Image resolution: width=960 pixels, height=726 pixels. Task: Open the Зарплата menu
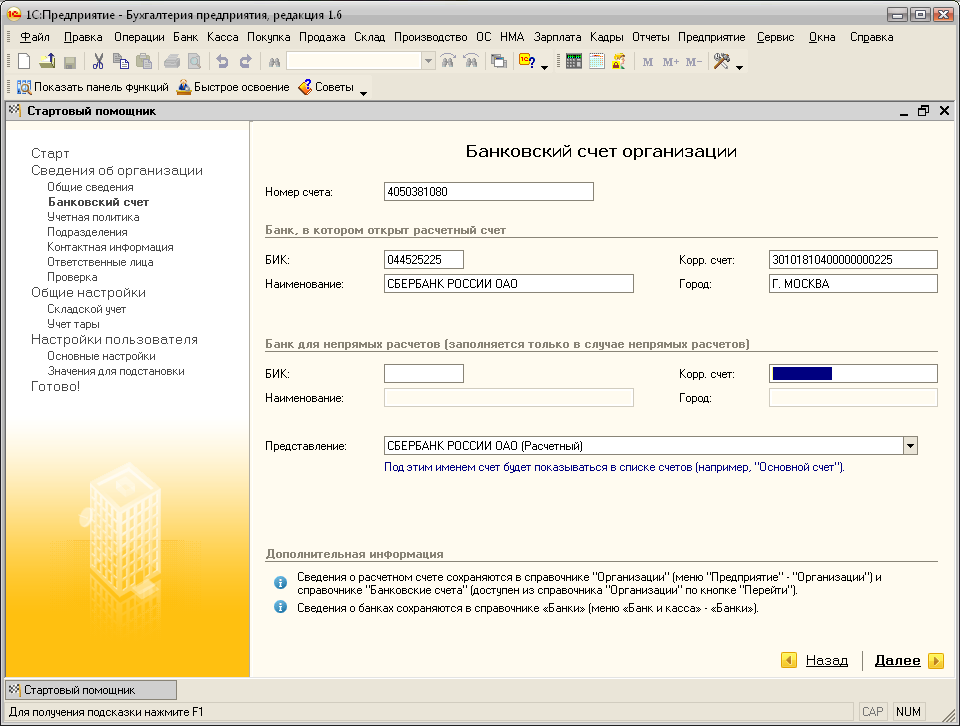tap(557, 37)
